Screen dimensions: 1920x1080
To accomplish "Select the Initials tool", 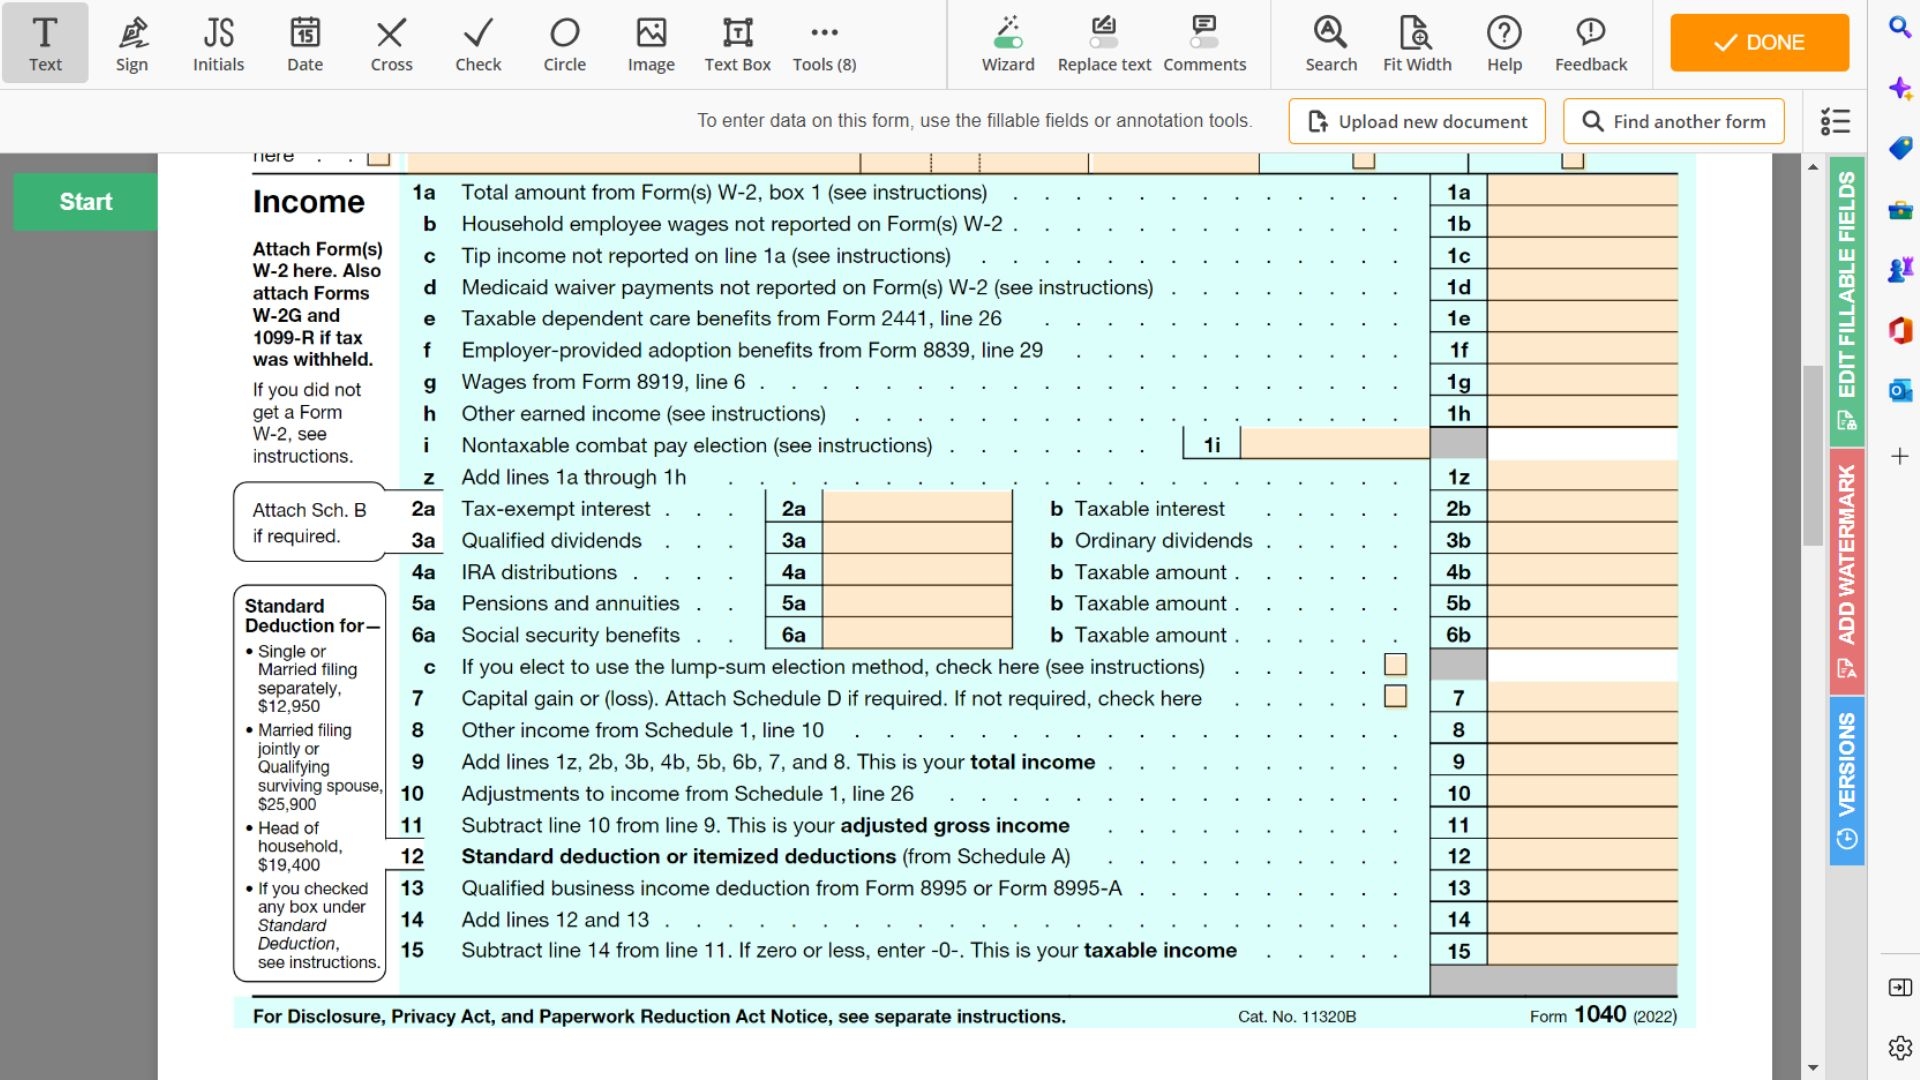I will pos(218,43).
